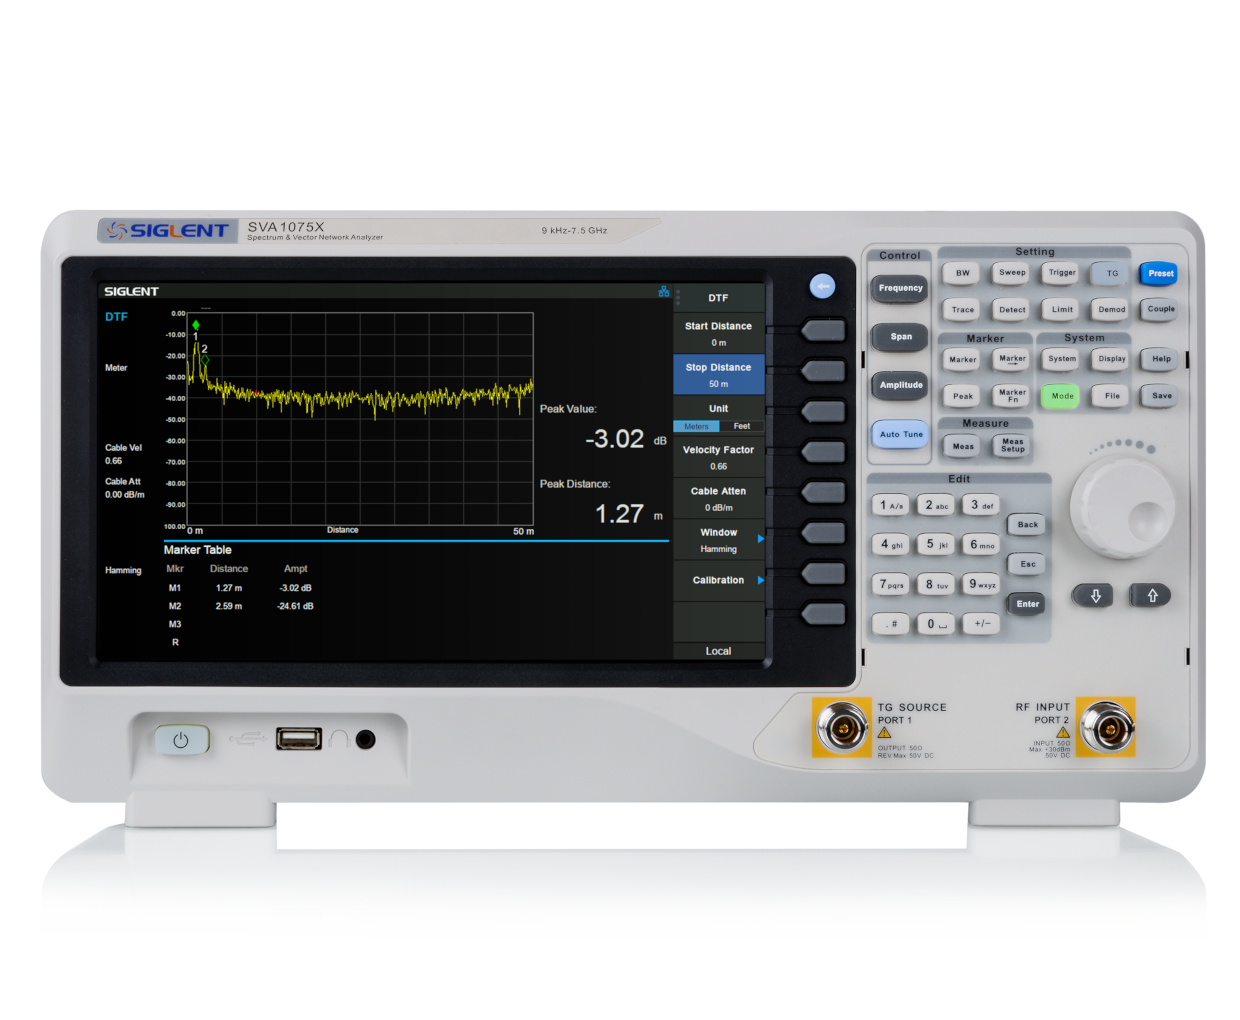The image size is (1240, 1020).
Task: Expand the Calibration submenu
Action: click(719, 581)
